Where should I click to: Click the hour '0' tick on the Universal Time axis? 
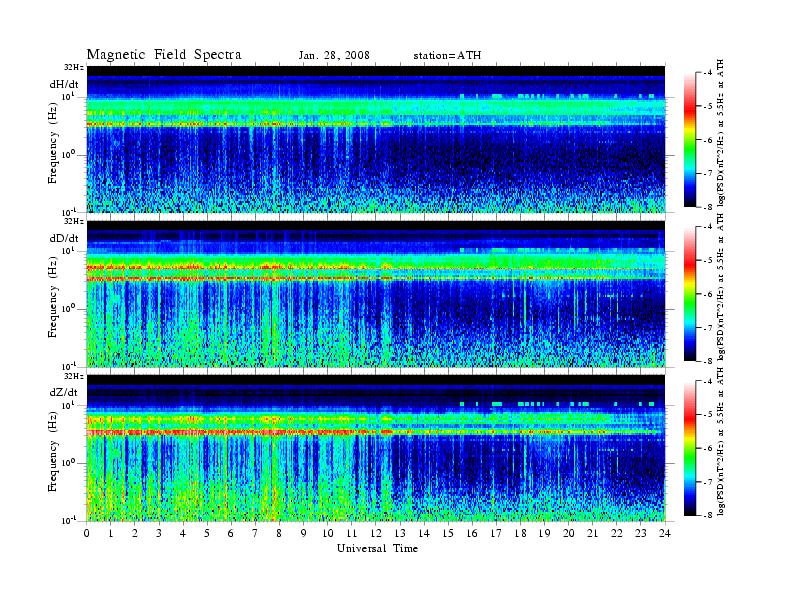[x=87, y=534]
